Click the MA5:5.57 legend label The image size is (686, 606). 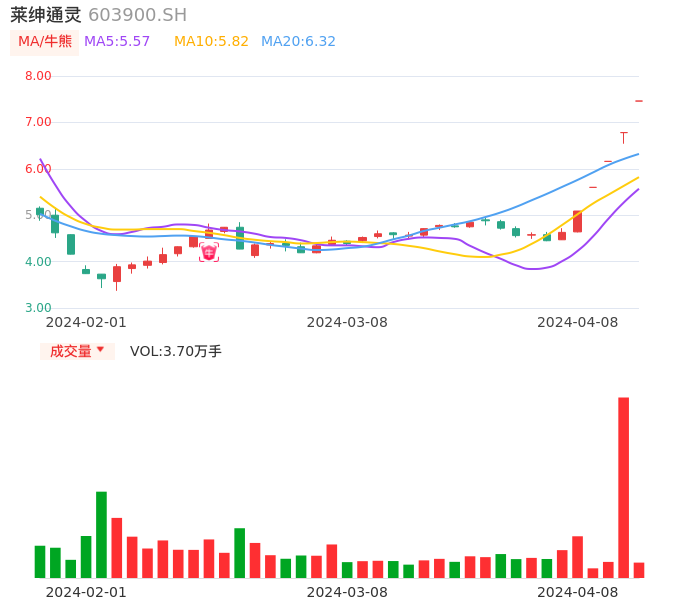tap(117, 42)
